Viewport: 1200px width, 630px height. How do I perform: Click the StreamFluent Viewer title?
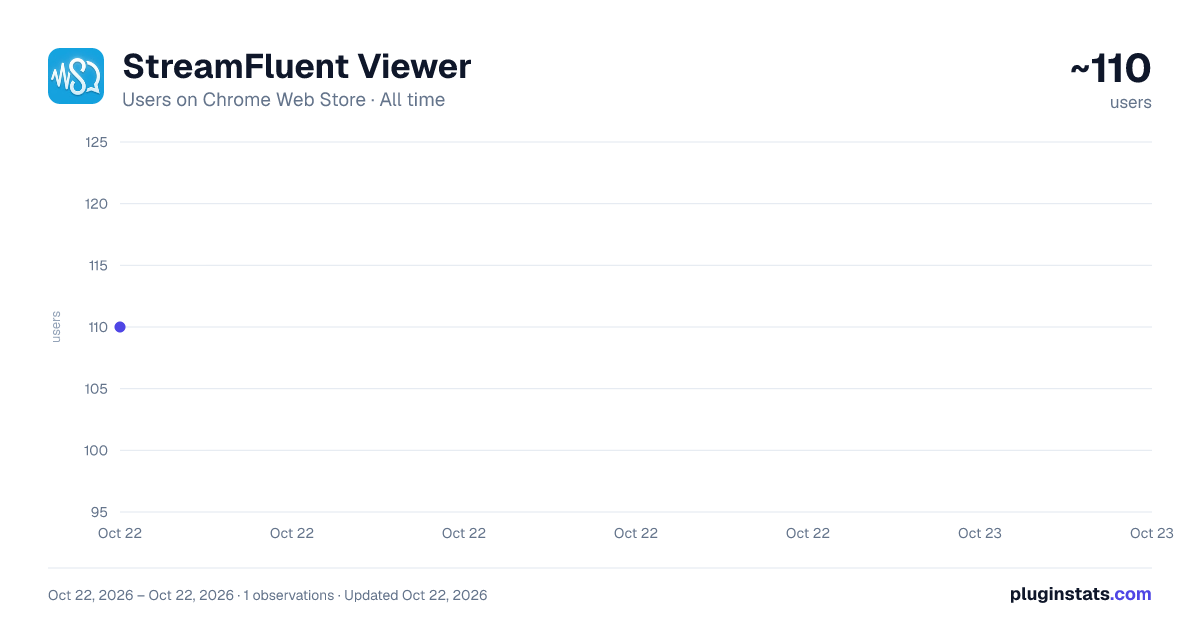[x=296, y=67]
